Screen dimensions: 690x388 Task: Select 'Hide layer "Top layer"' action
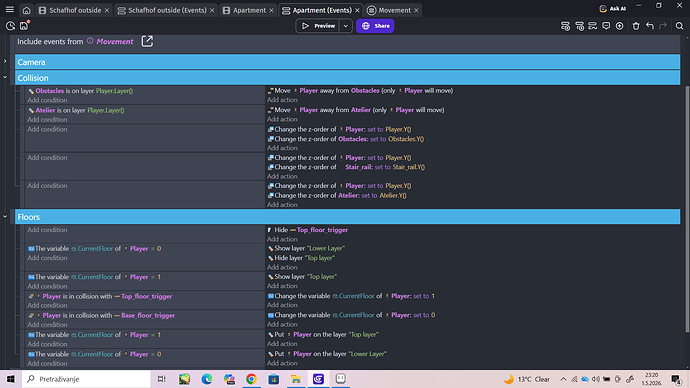pyautogui.click(x=301, y=258)
